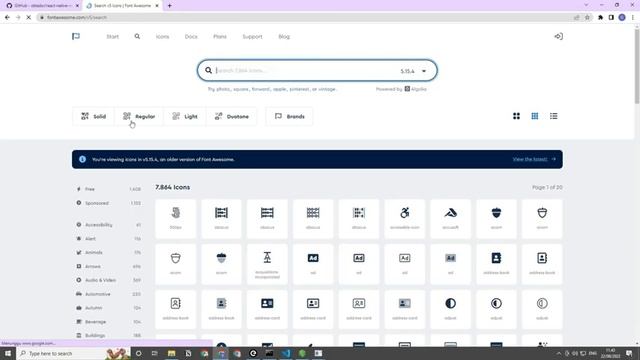Image resolution: width=640 pixels, height=360 pixels.
Task: Select the solid ad icon card
Action: click(x=313, y=264)
